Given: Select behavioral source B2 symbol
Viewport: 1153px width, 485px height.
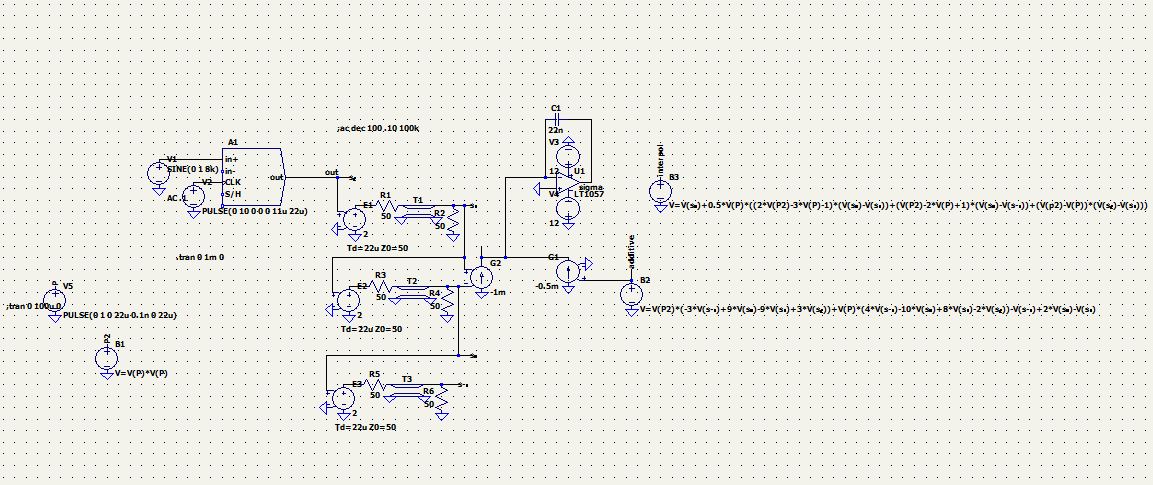Looking at the screenshot, I should 632,294.
